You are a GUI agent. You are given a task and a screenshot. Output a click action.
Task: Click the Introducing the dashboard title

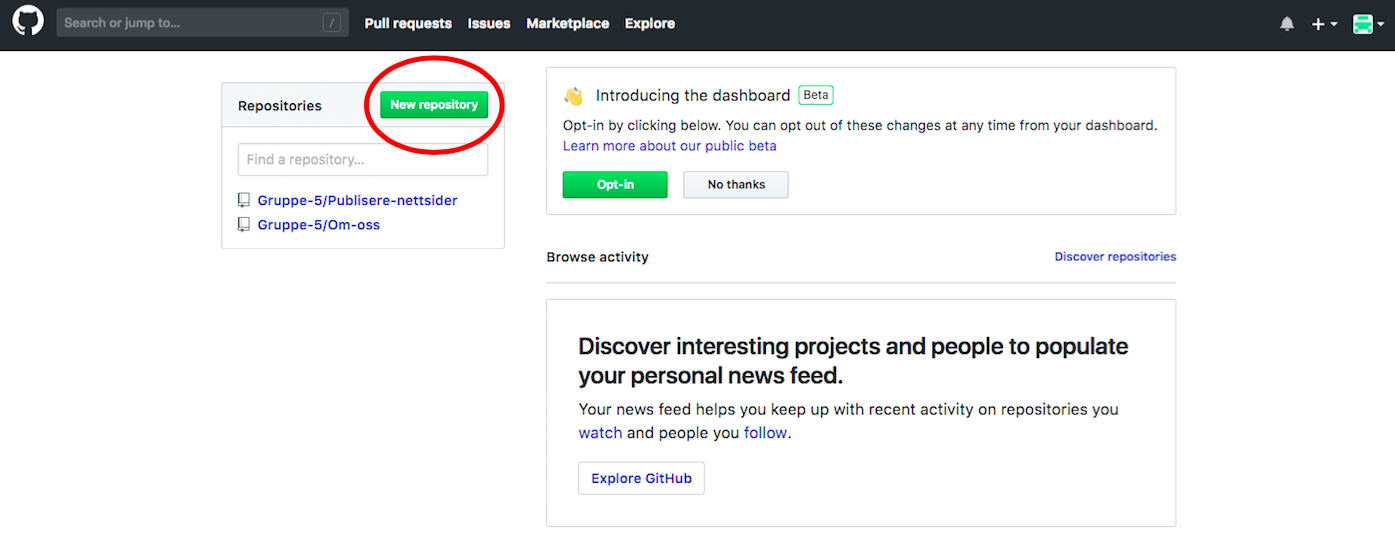(693, 96)
